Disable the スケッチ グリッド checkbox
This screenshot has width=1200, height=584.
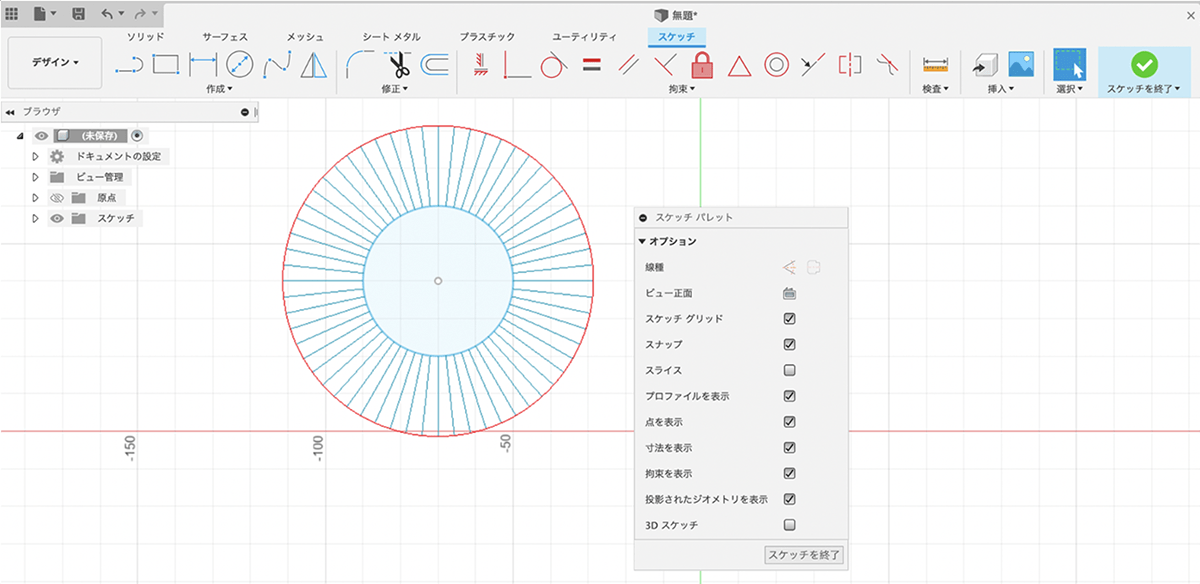tap(789, 319)
